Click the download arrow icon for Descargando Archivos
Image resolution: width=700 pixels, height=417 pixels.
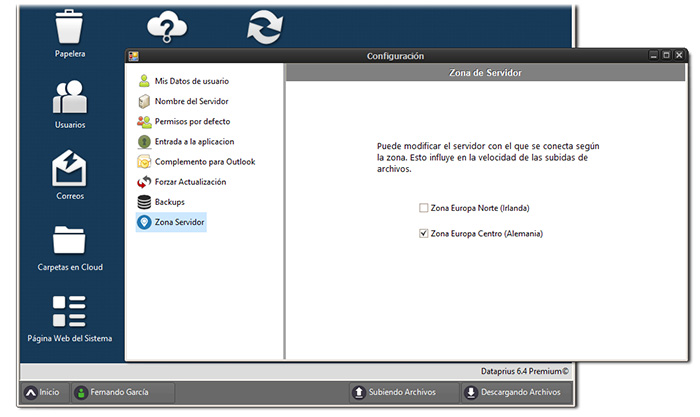471,392
